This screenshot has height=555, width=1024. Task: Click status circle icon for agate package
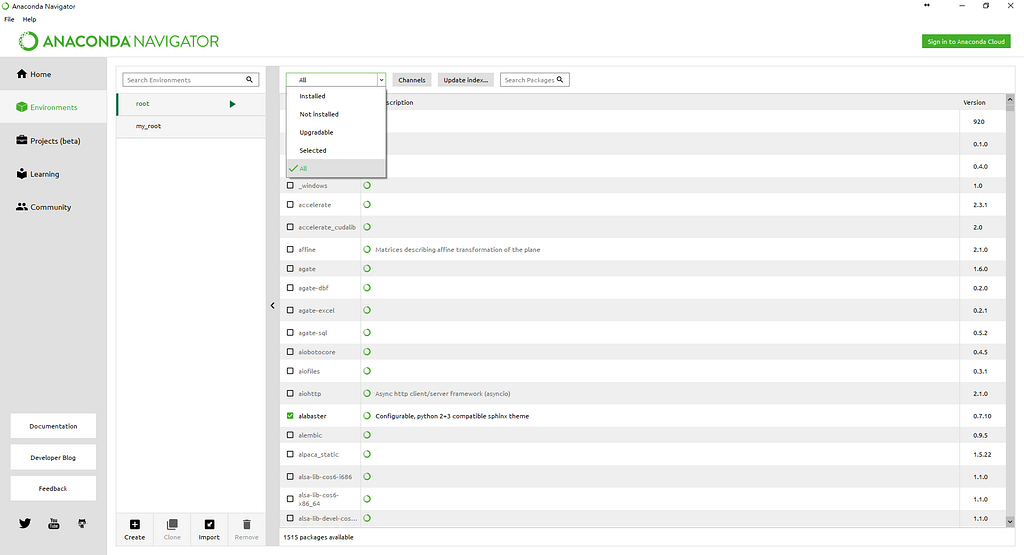(367, 268)
